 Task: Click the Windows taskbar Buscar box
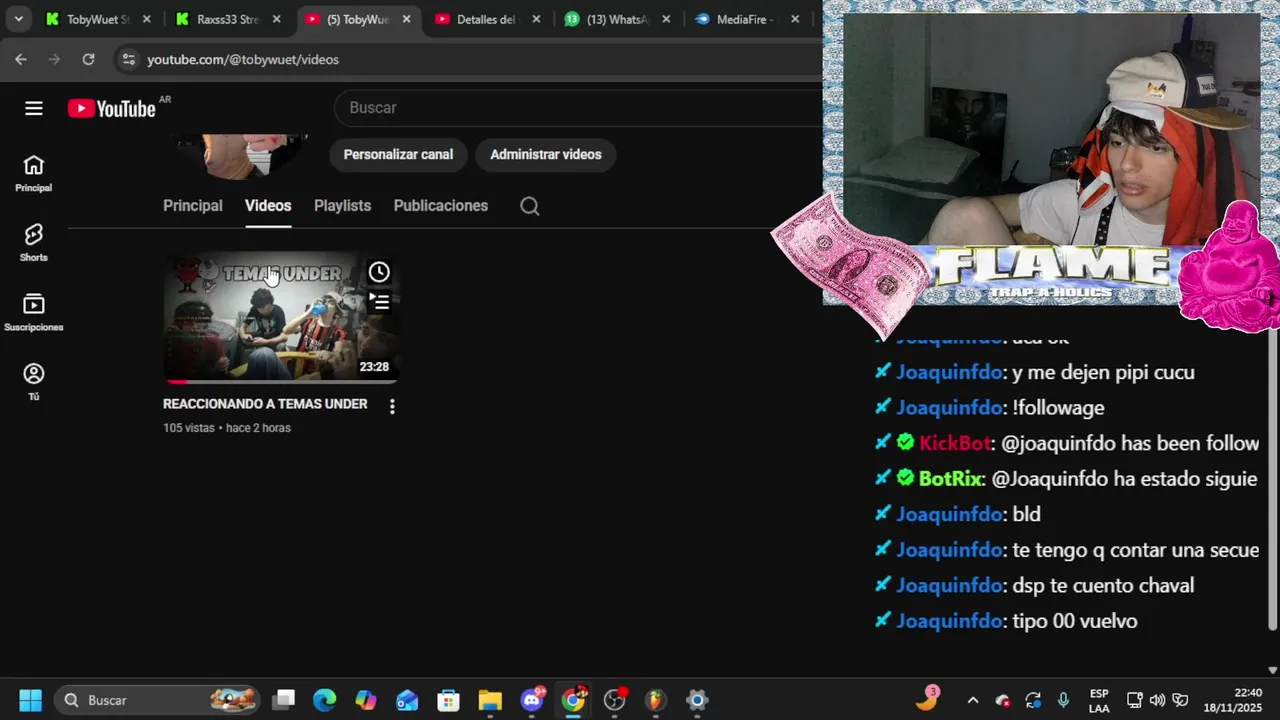click(159, 700)
